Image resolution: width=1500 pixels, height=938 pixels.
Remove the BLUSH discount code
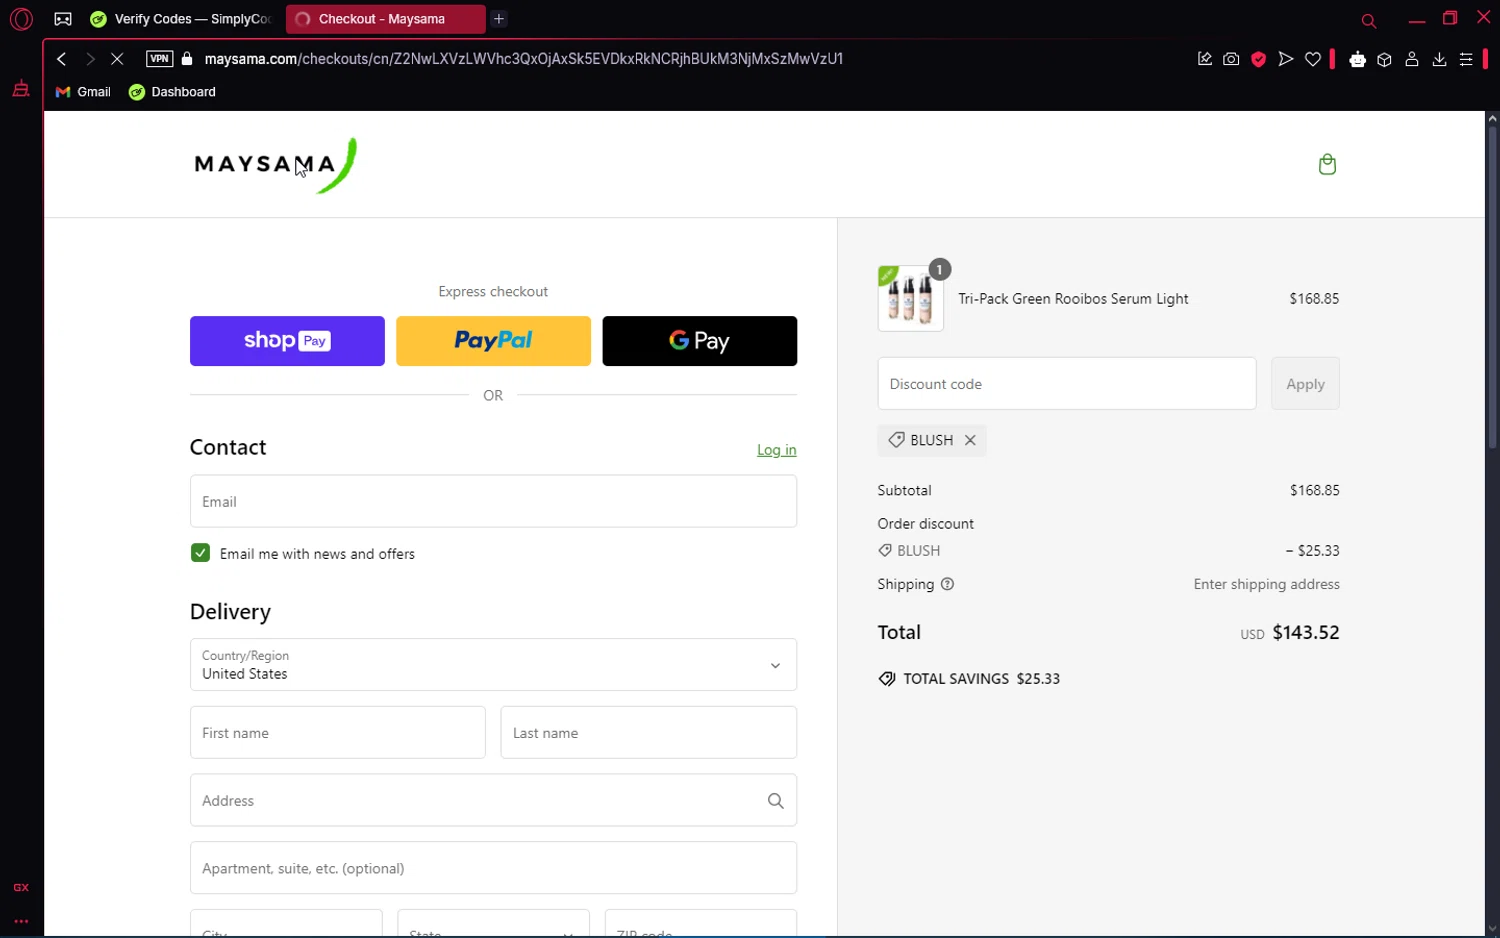970,440
